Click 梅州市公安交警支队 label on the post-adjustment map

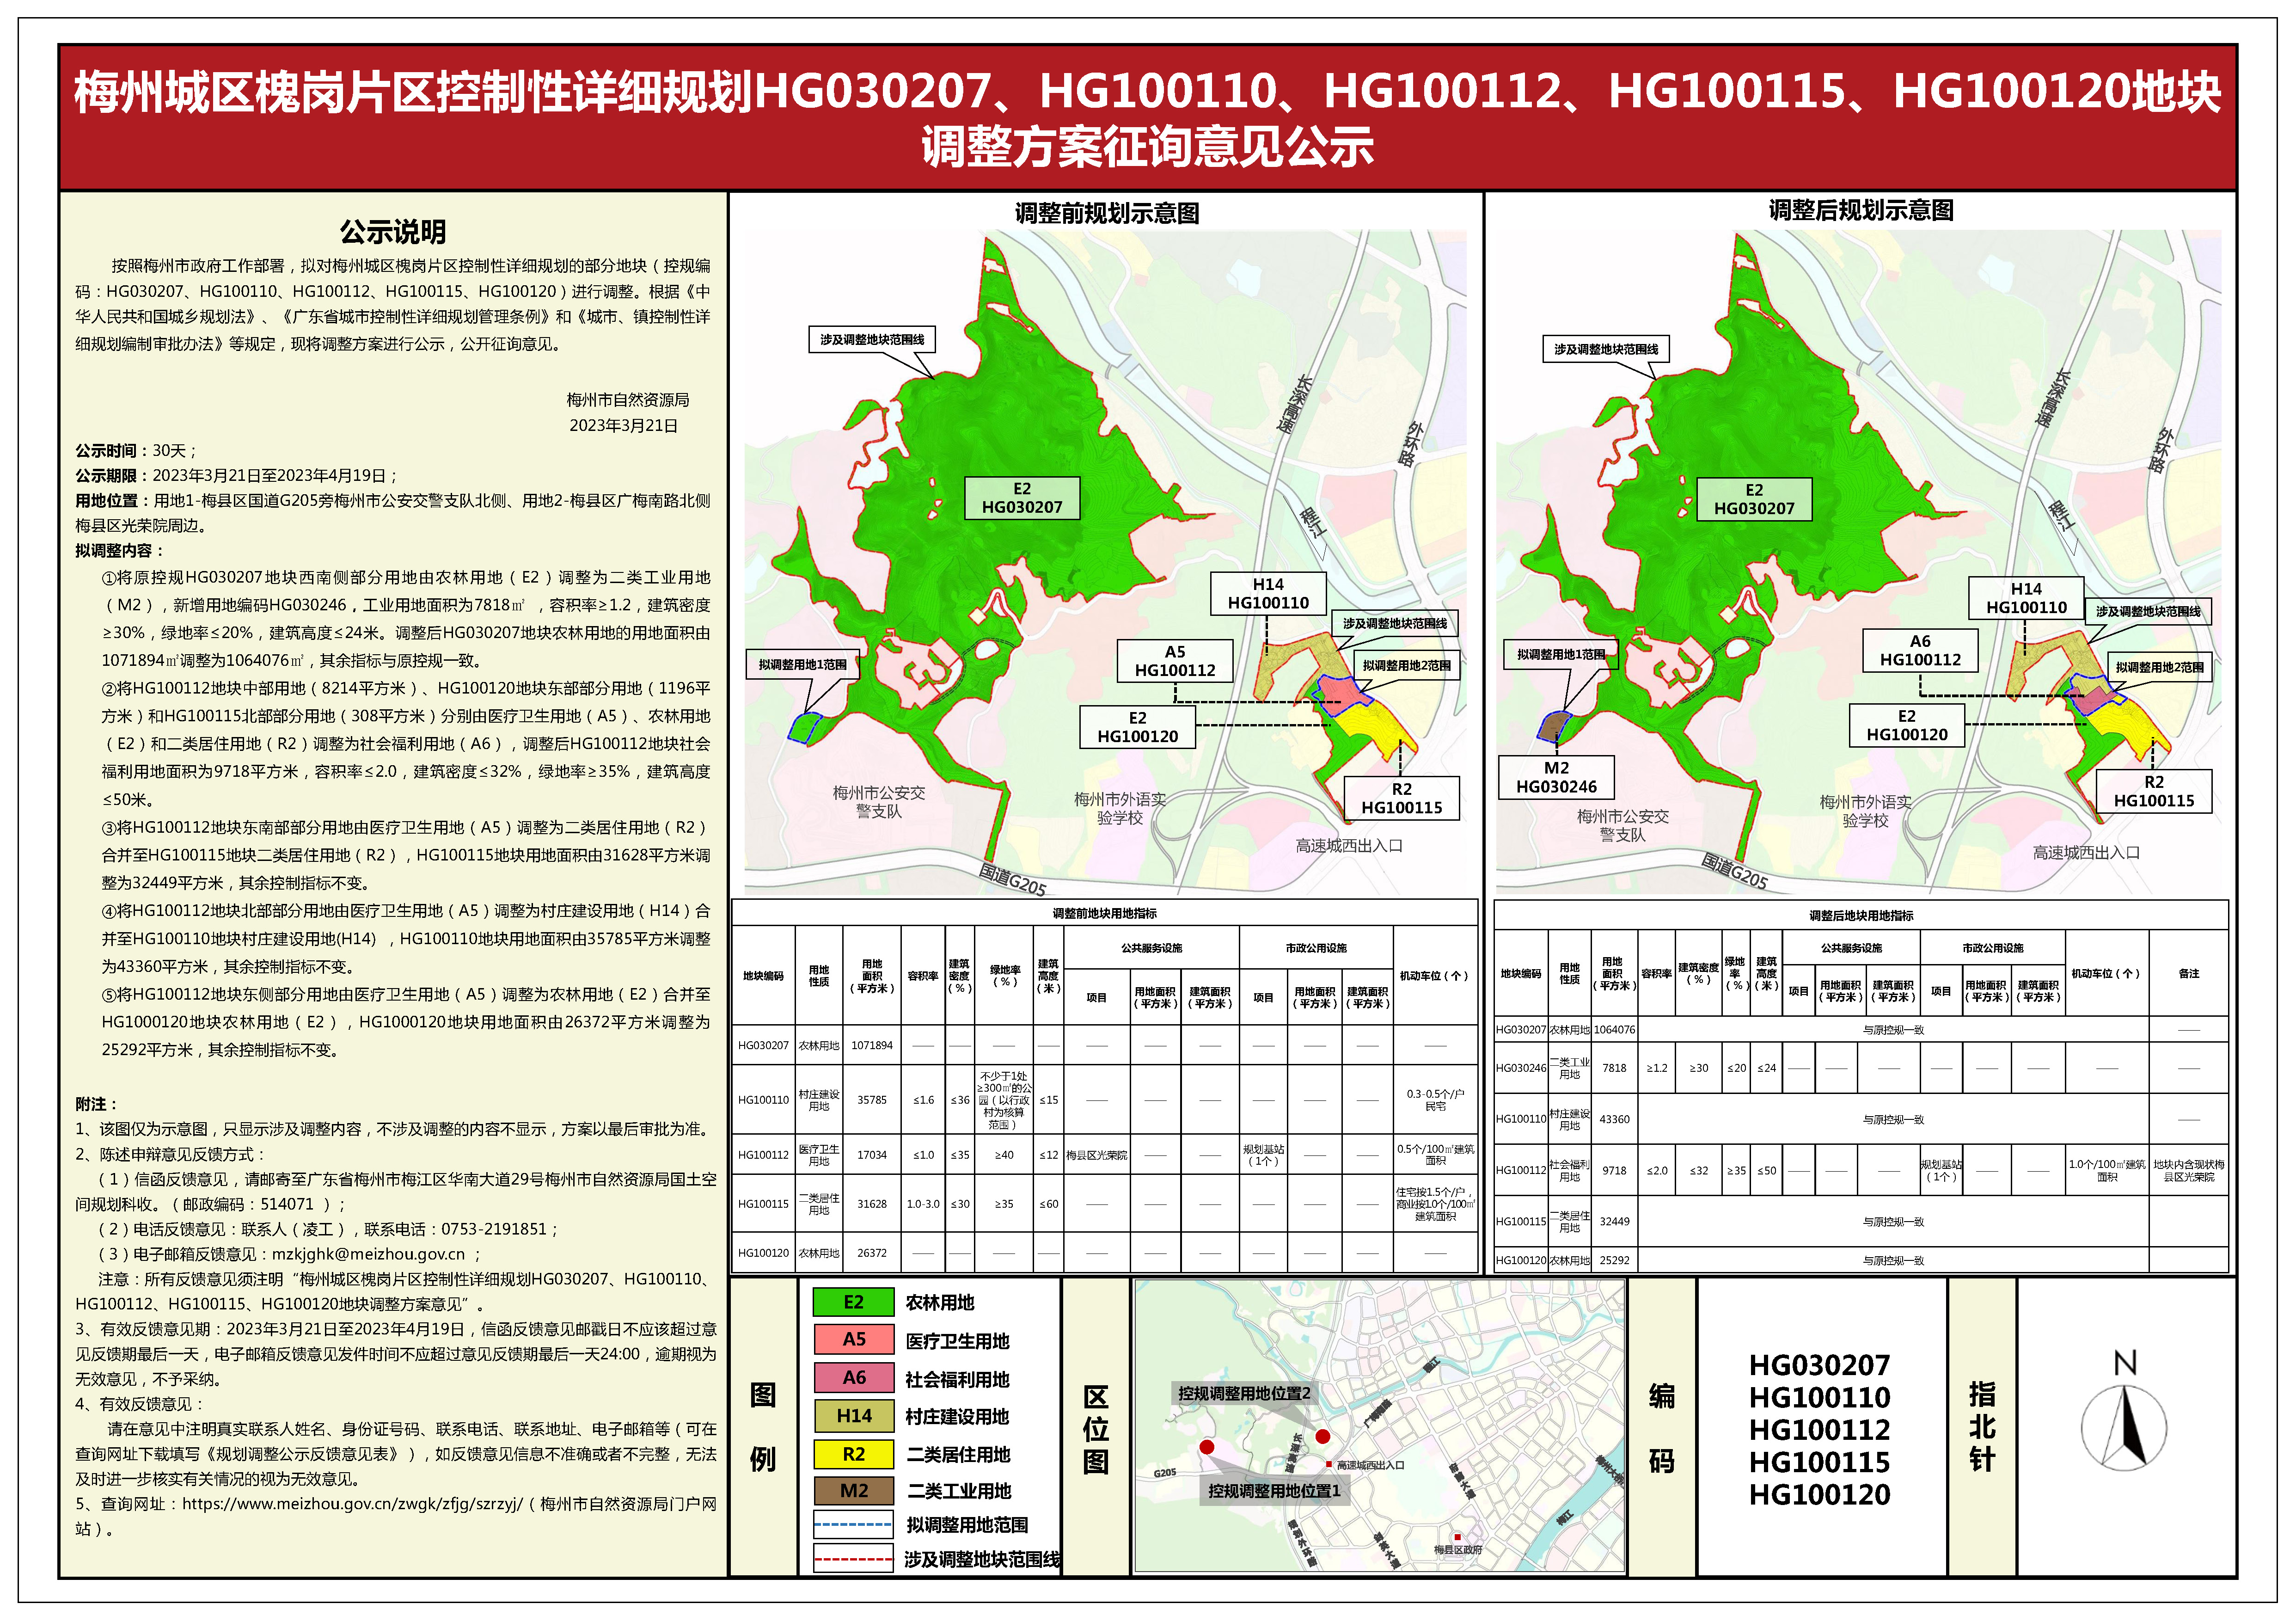1623,825
